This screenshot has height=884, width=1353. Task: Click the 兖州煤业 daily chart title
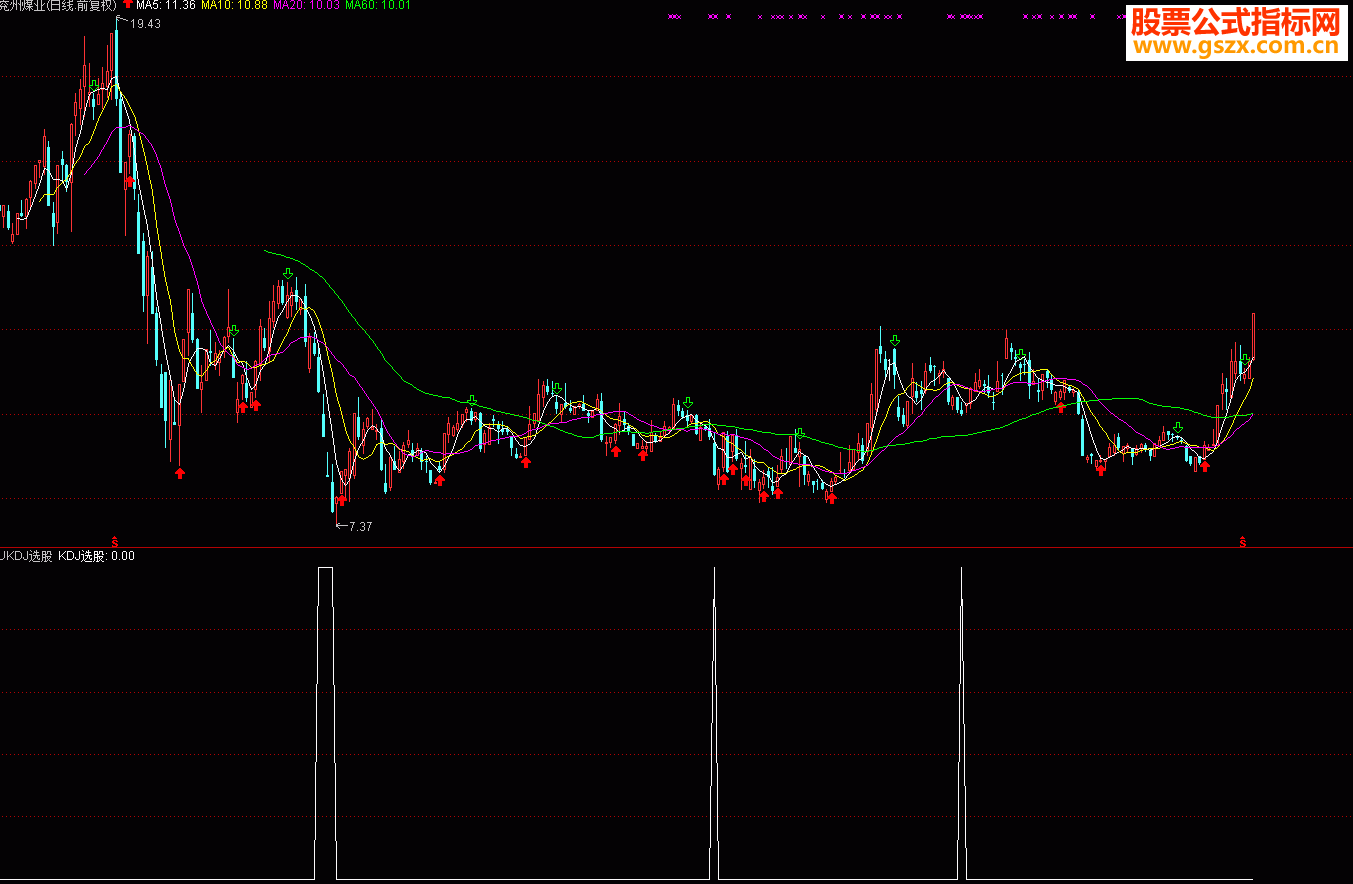58,6
